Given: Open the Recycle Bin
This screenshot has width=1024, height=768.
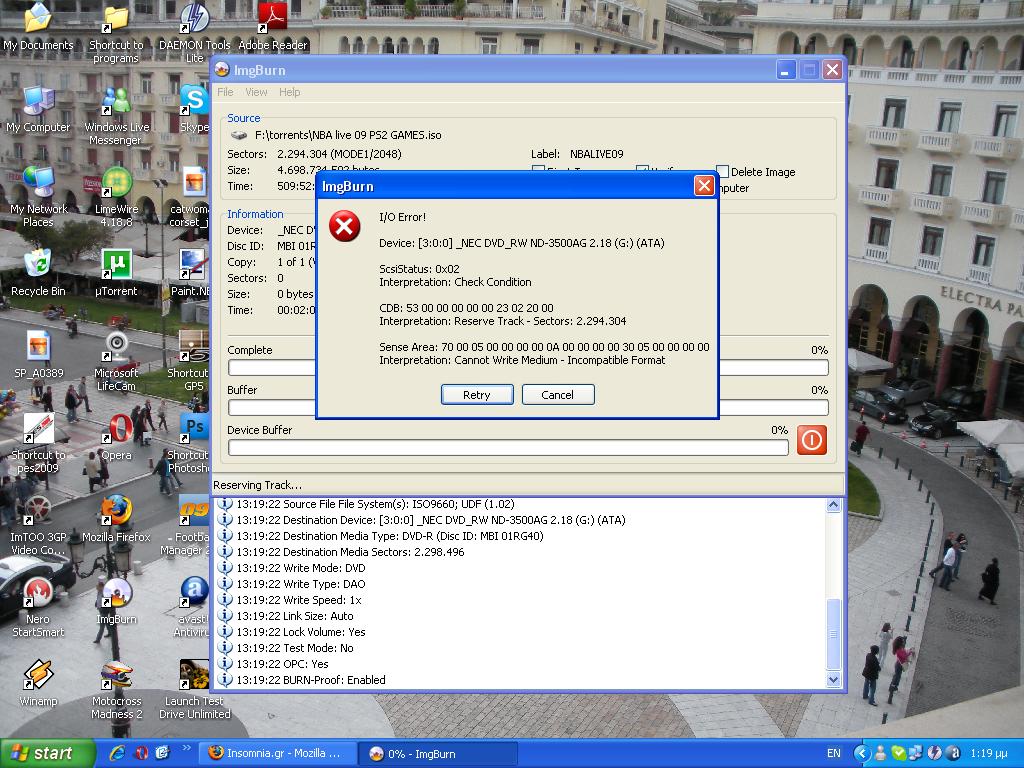Looking at the screenshot, I should click(38, 273).
